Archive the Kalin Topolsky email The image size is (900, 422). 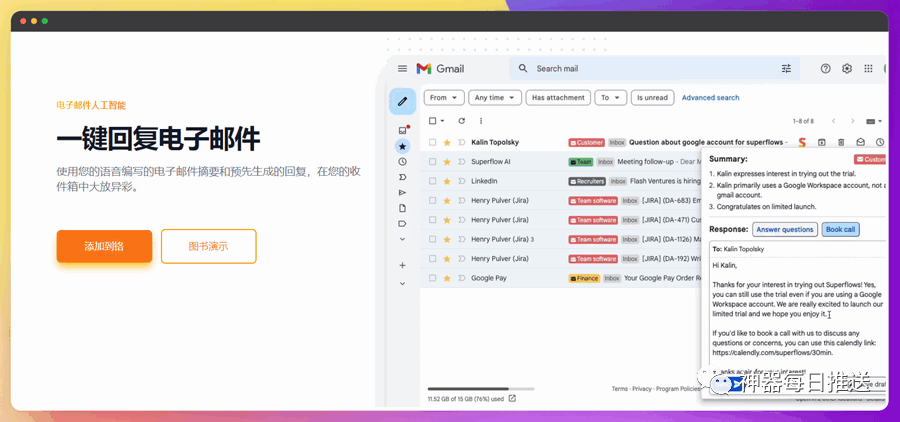click(822, 142)
